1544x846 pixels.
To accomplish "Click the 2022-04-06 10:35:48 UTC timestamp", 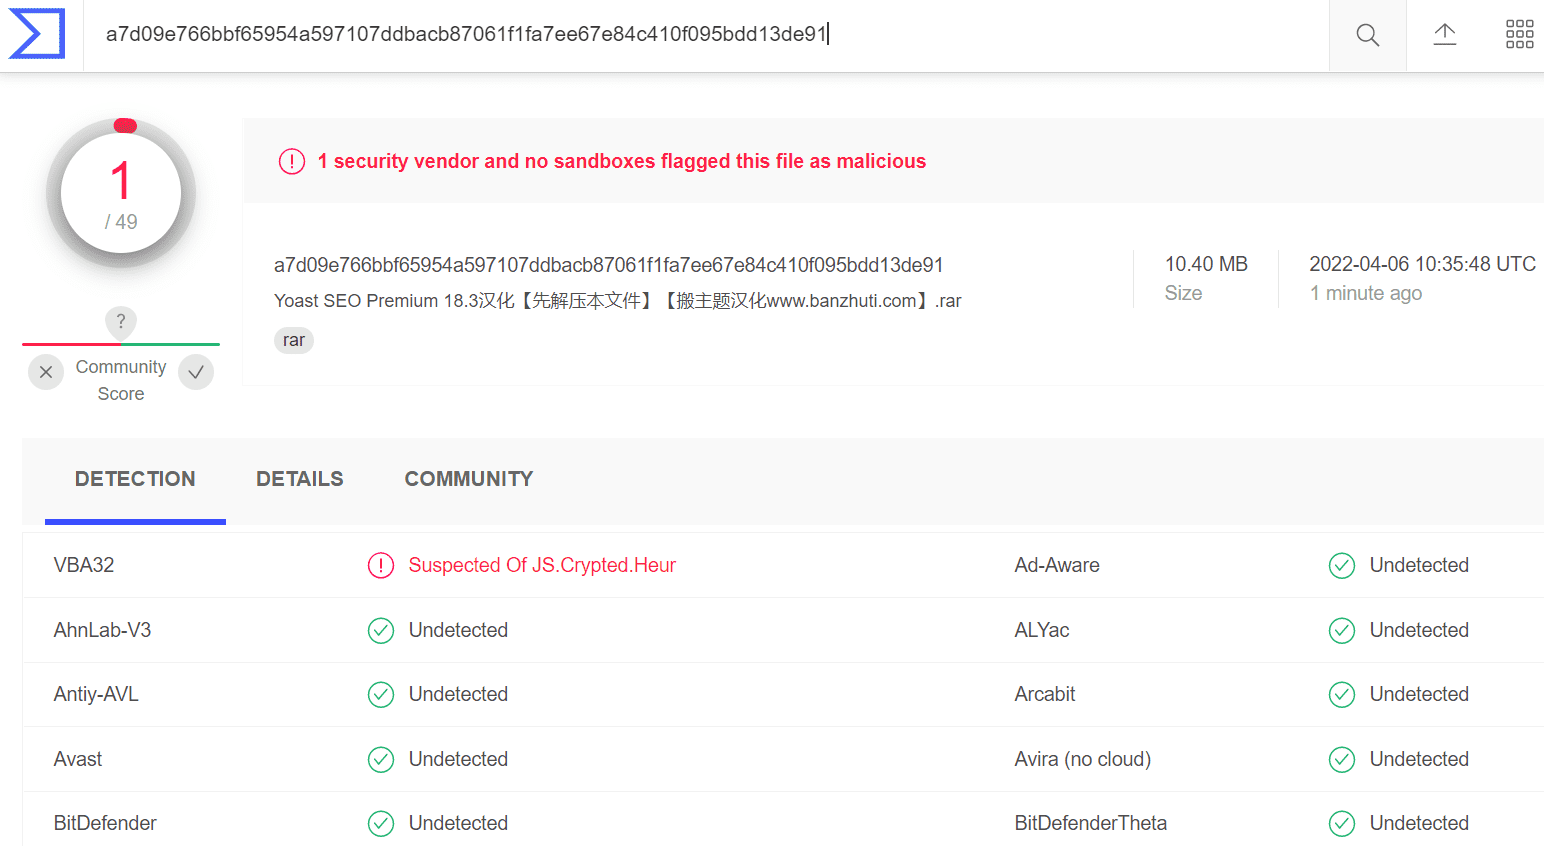I will [x=1422, y=264].
